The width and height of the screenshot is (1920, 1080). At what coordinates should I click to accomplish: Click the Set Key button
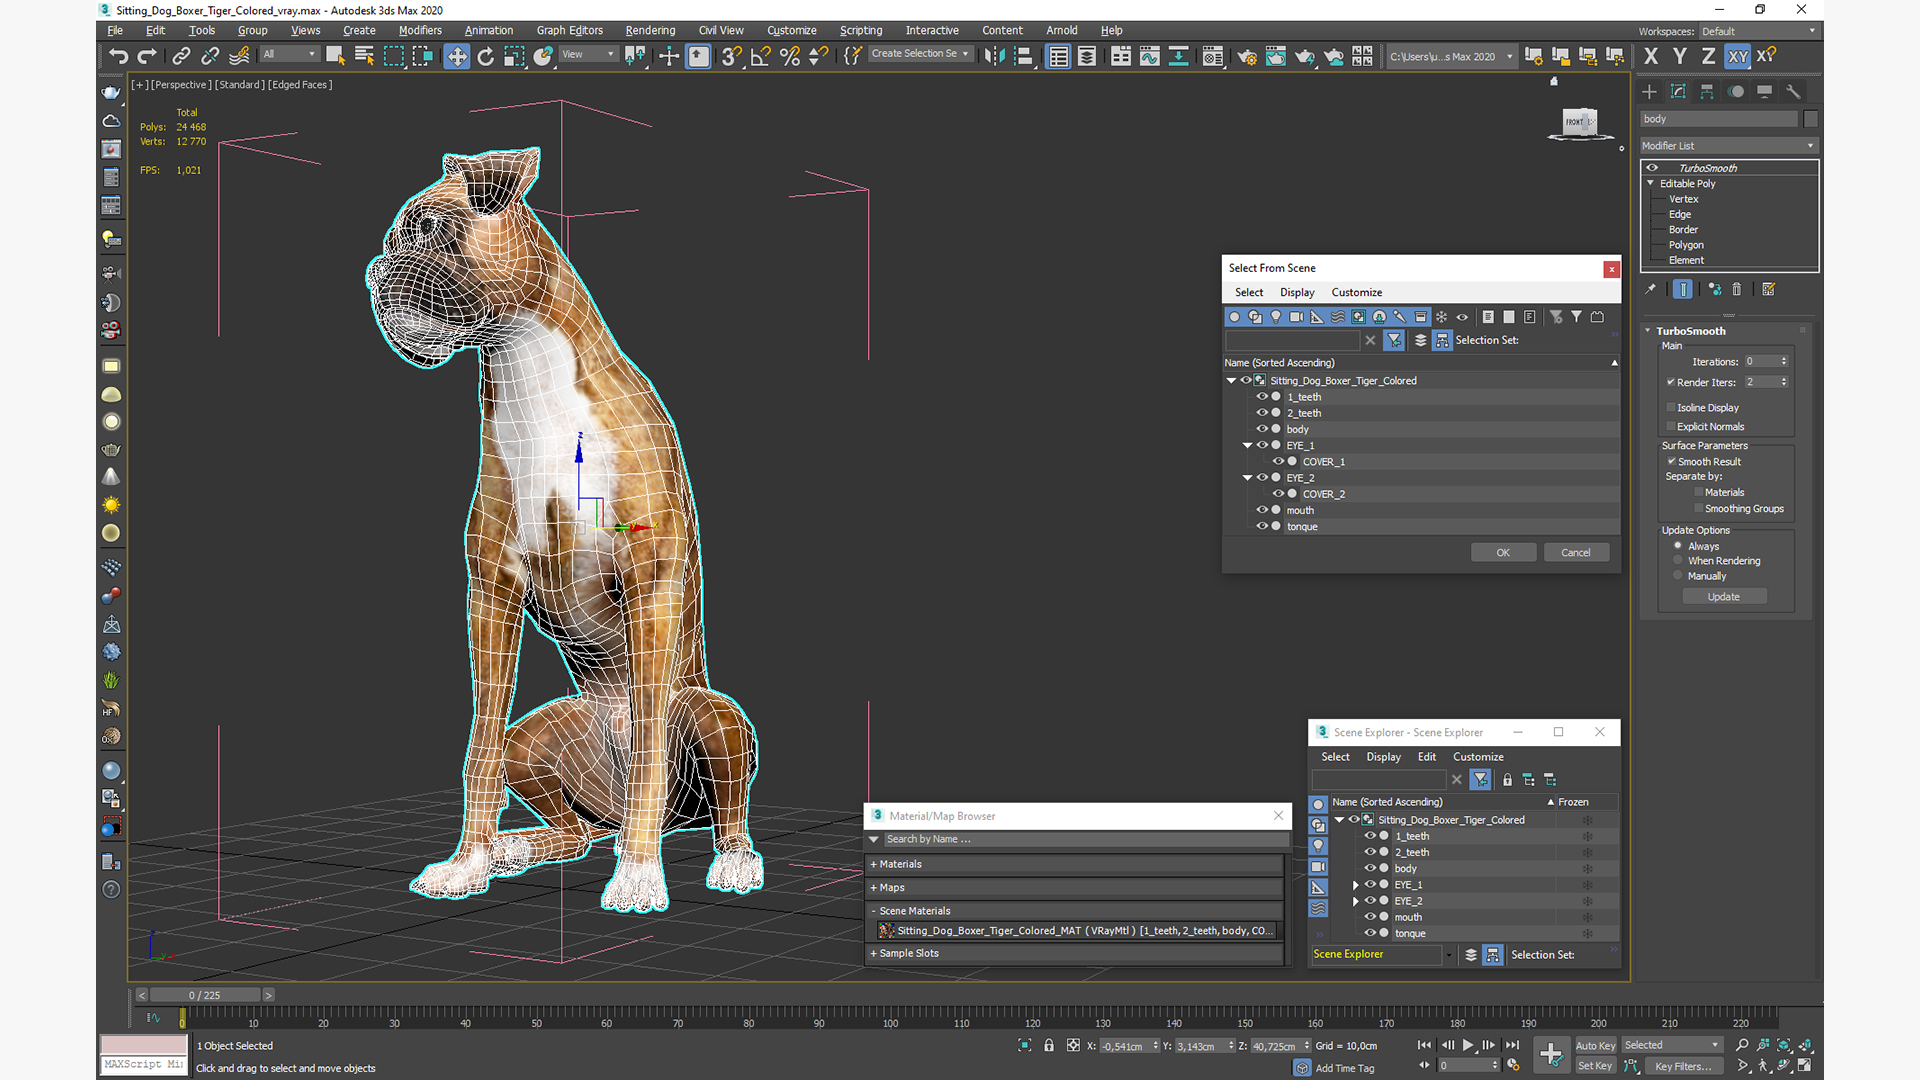point(1595,1066)
